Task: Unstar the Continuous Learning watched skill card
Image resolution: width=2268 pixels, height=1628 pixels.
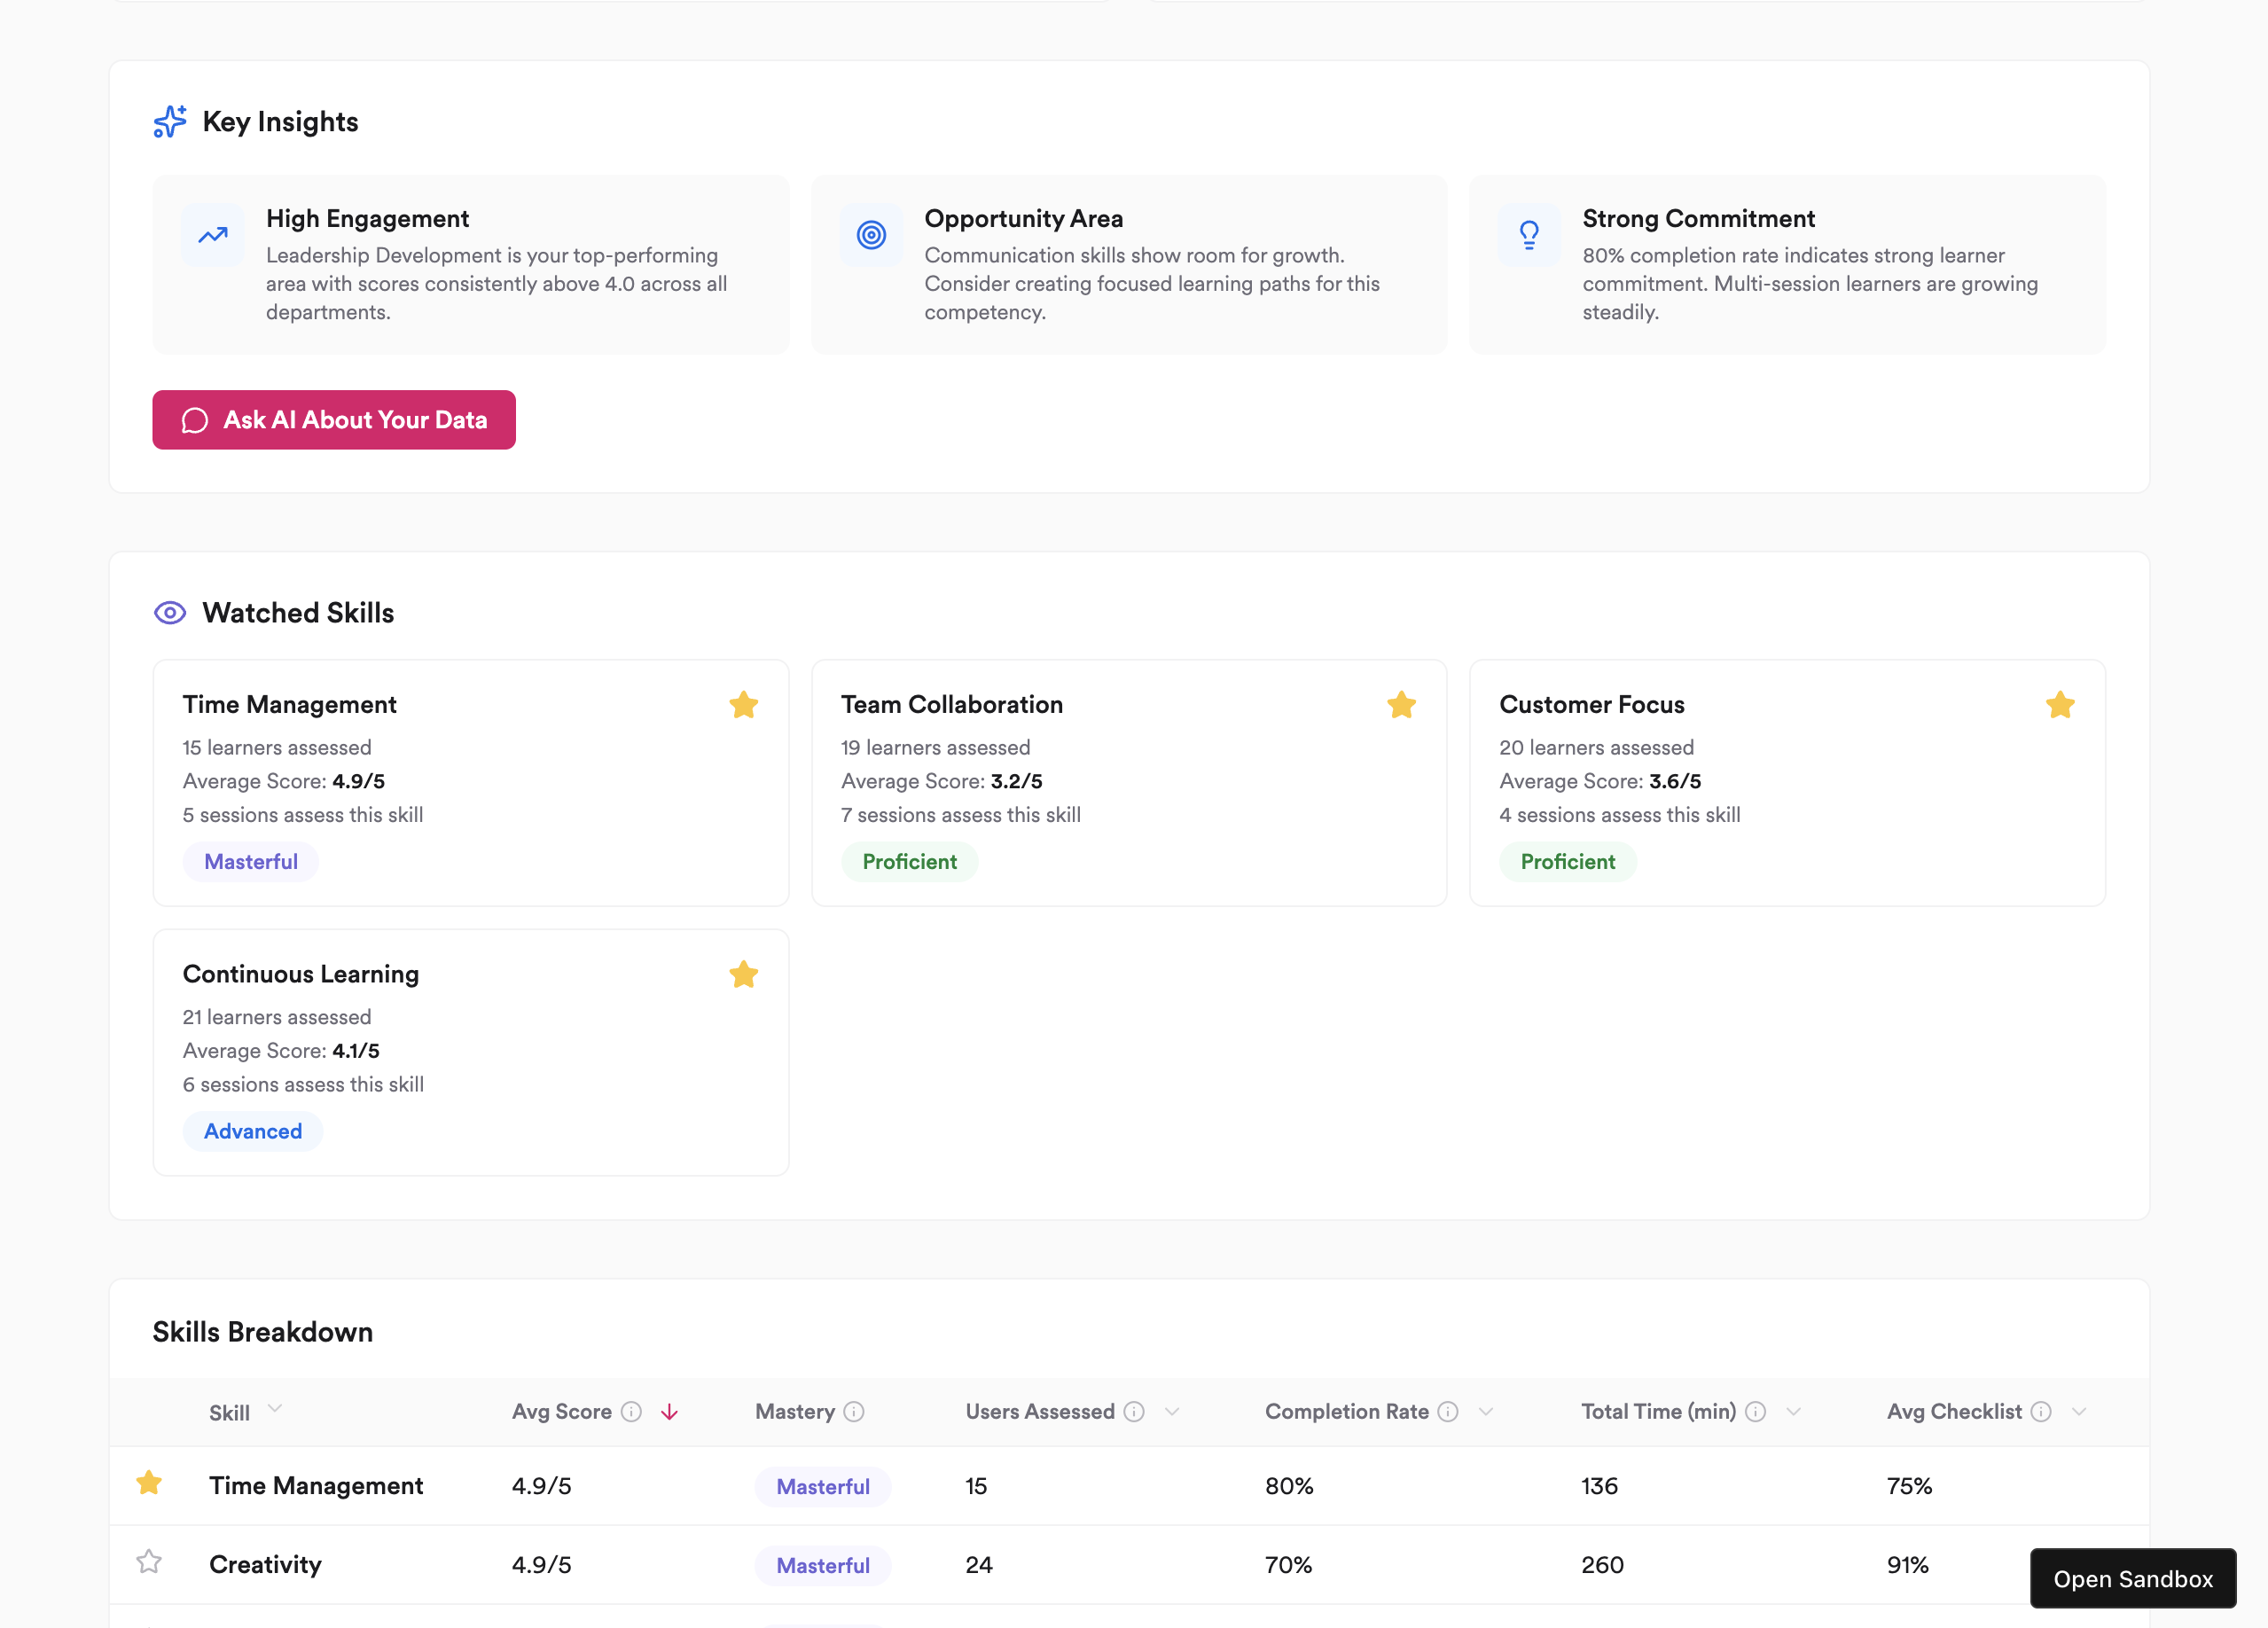Action: click(743, 974)
